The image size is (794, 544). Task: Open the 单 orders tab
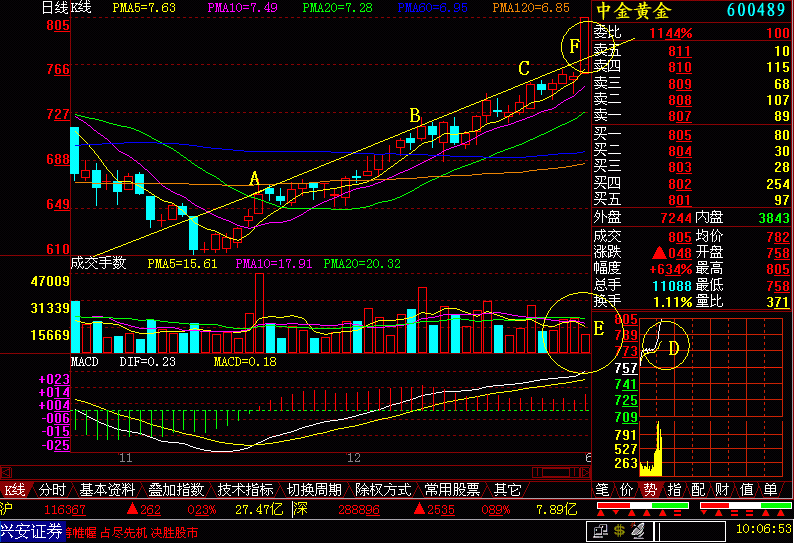(x=770, y=490)
